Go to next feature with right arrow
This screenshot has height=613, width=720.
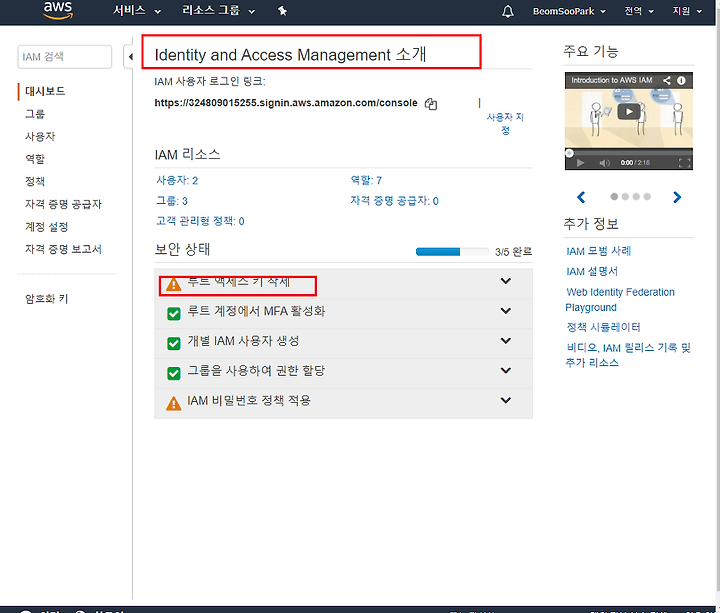pyautogui.click(x=677, y=197)
